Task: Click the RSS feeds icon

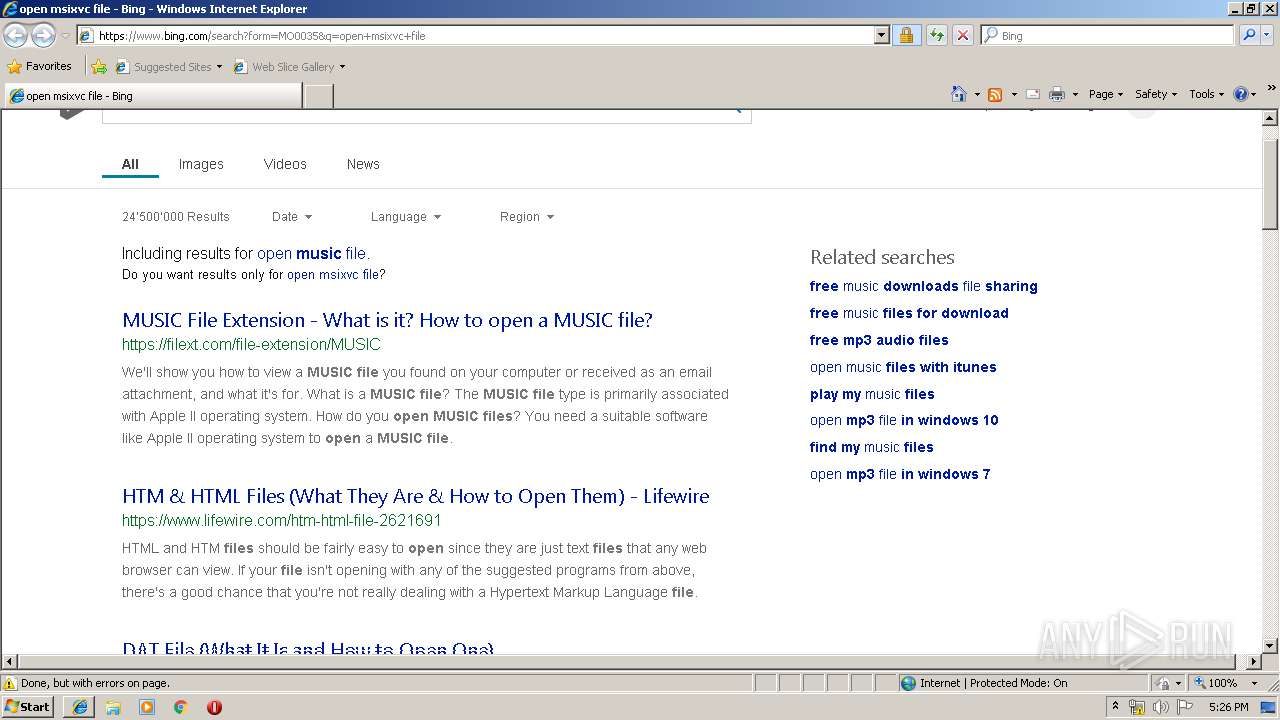Action: click(x=995, y=94)
